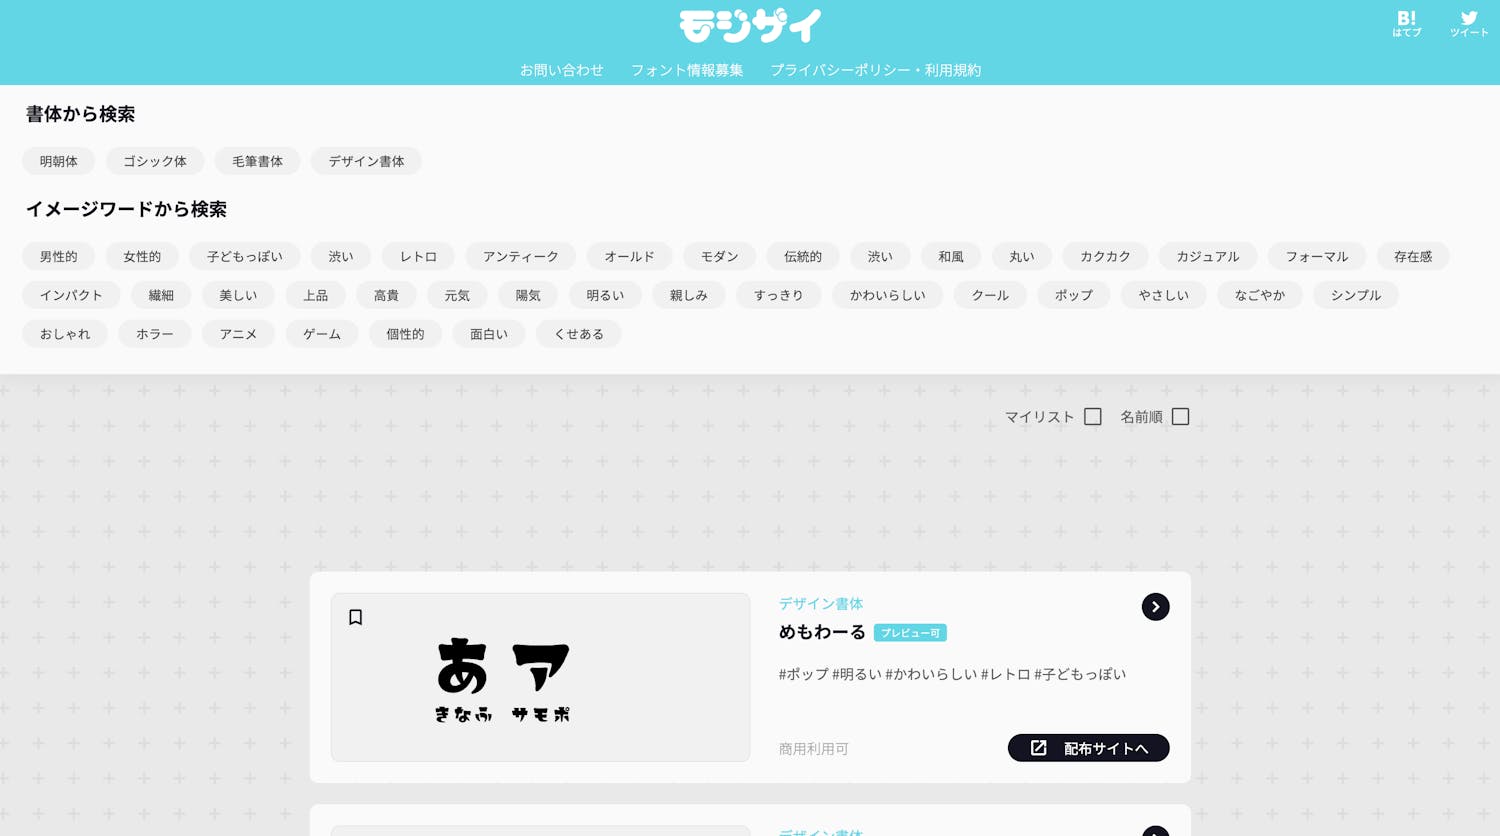
Task: Choose 毛筆書体 typeface filter
Action: (257, 161)
